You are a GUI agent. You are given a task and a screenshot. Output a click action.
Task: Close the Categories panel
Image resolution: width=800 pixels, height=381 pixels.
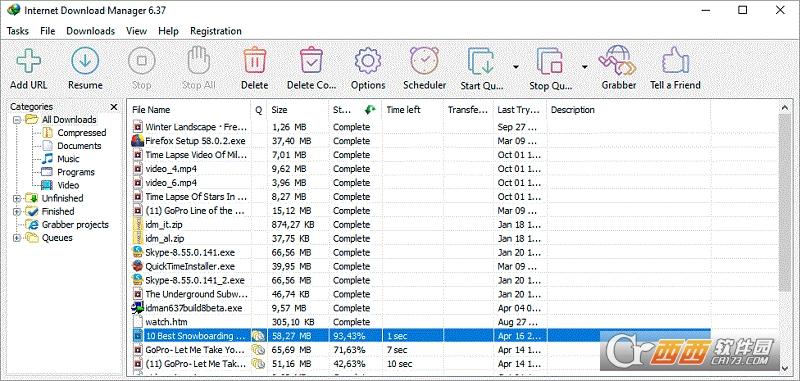(x=114, y=107)
